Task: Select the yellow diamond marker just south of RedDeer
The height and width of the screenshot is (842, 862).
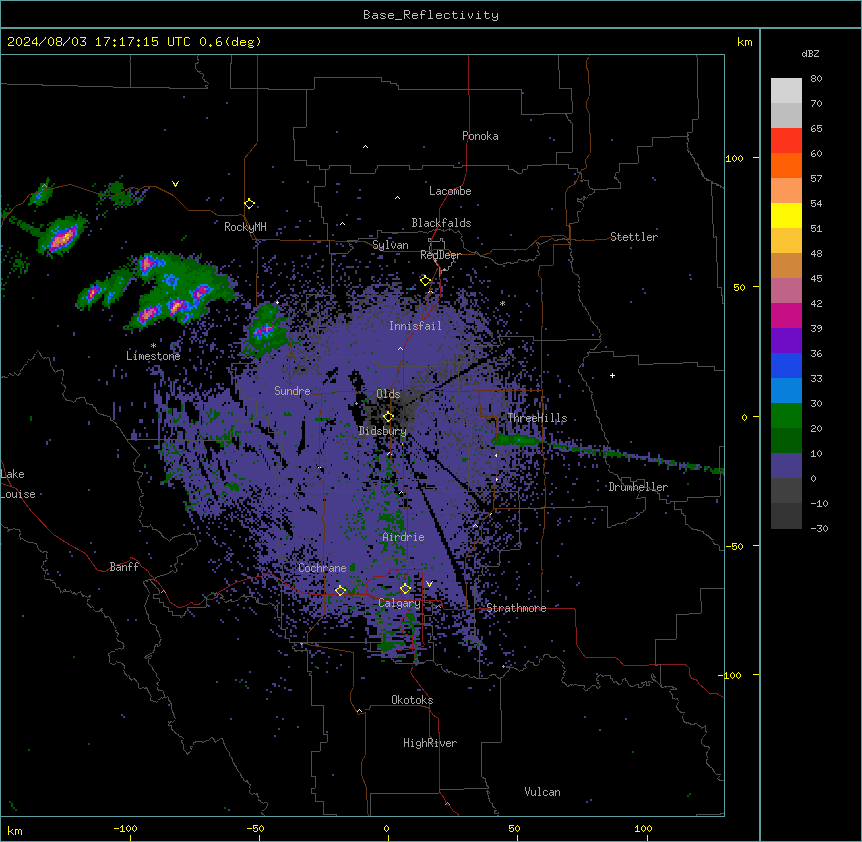Action: [x=425, y=281]
